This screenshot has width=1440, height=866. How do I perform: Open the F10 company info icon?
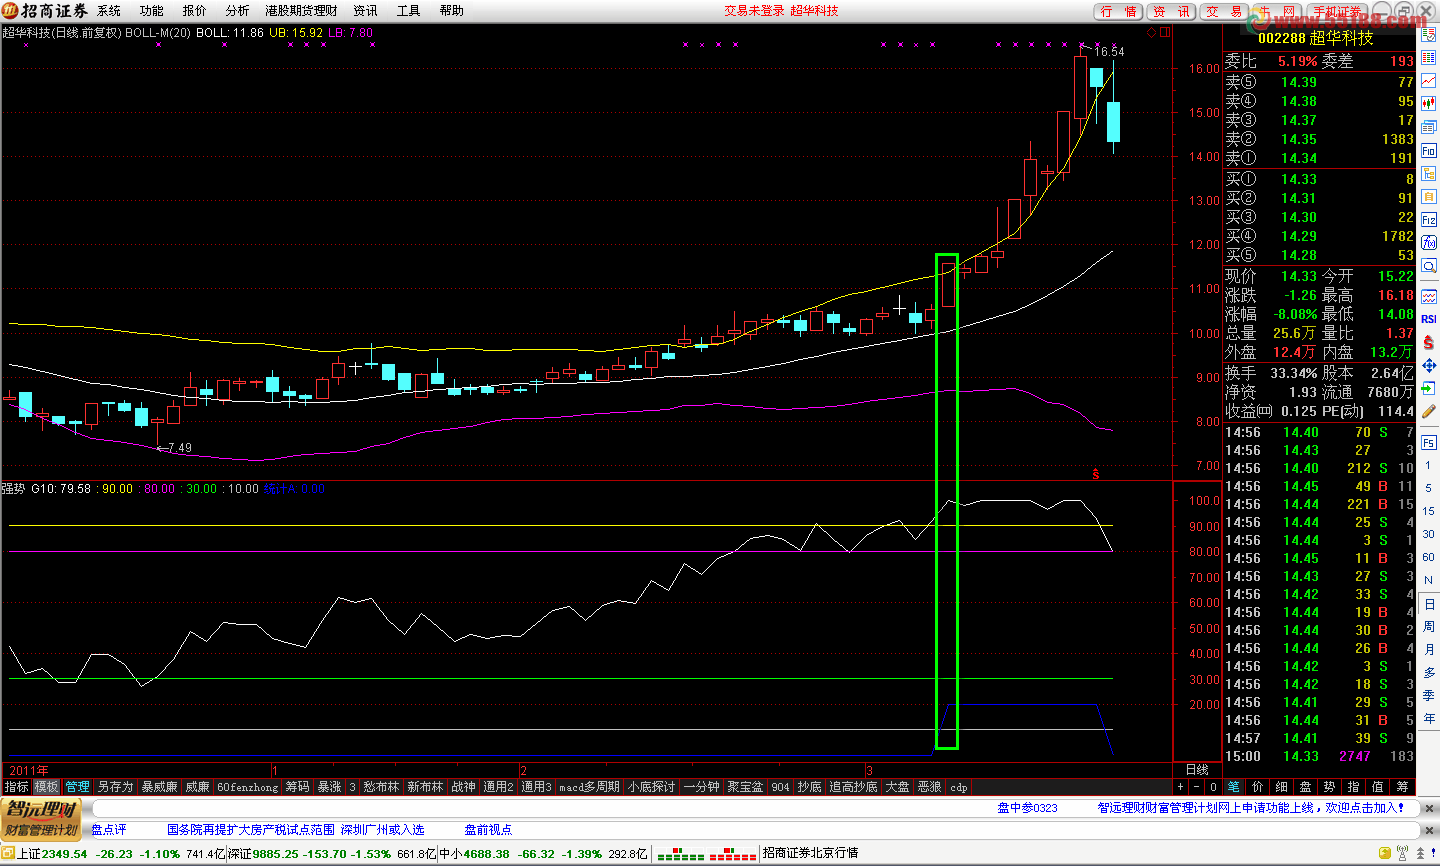(x=1428, y=151)
